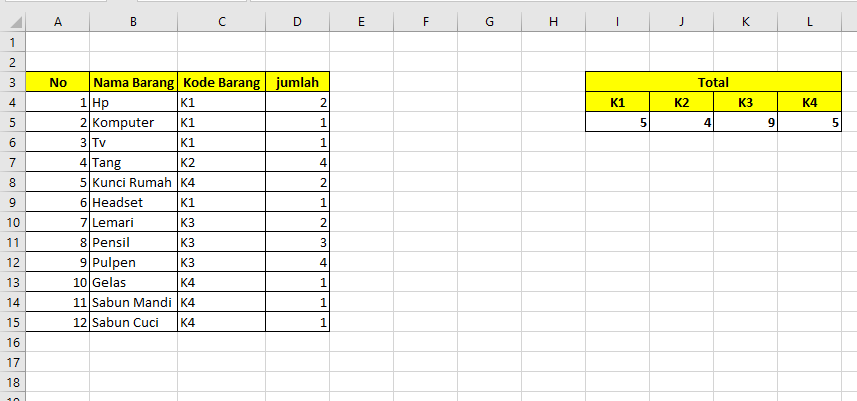
Task: Click the 'Kunci Rumah' cell
Action: [133, 182]
